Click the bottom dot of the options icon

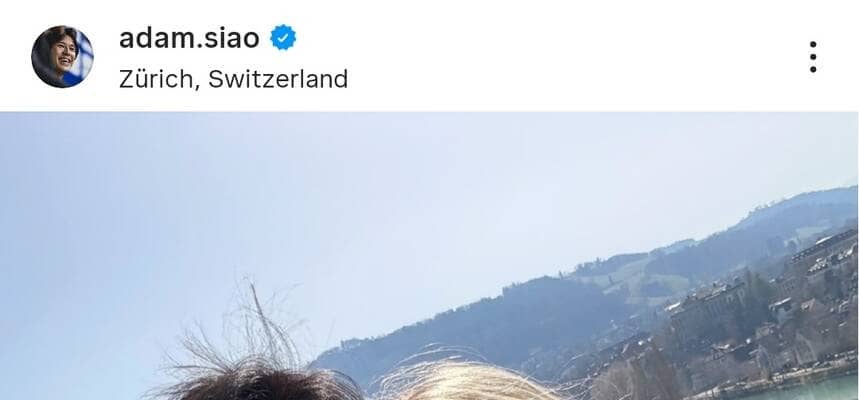coord(813,69)
